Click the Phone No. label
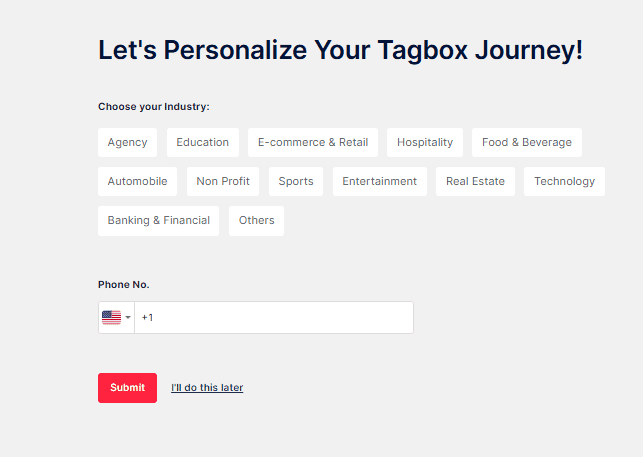The image size is (643, 457). click(x=124, y=285)
